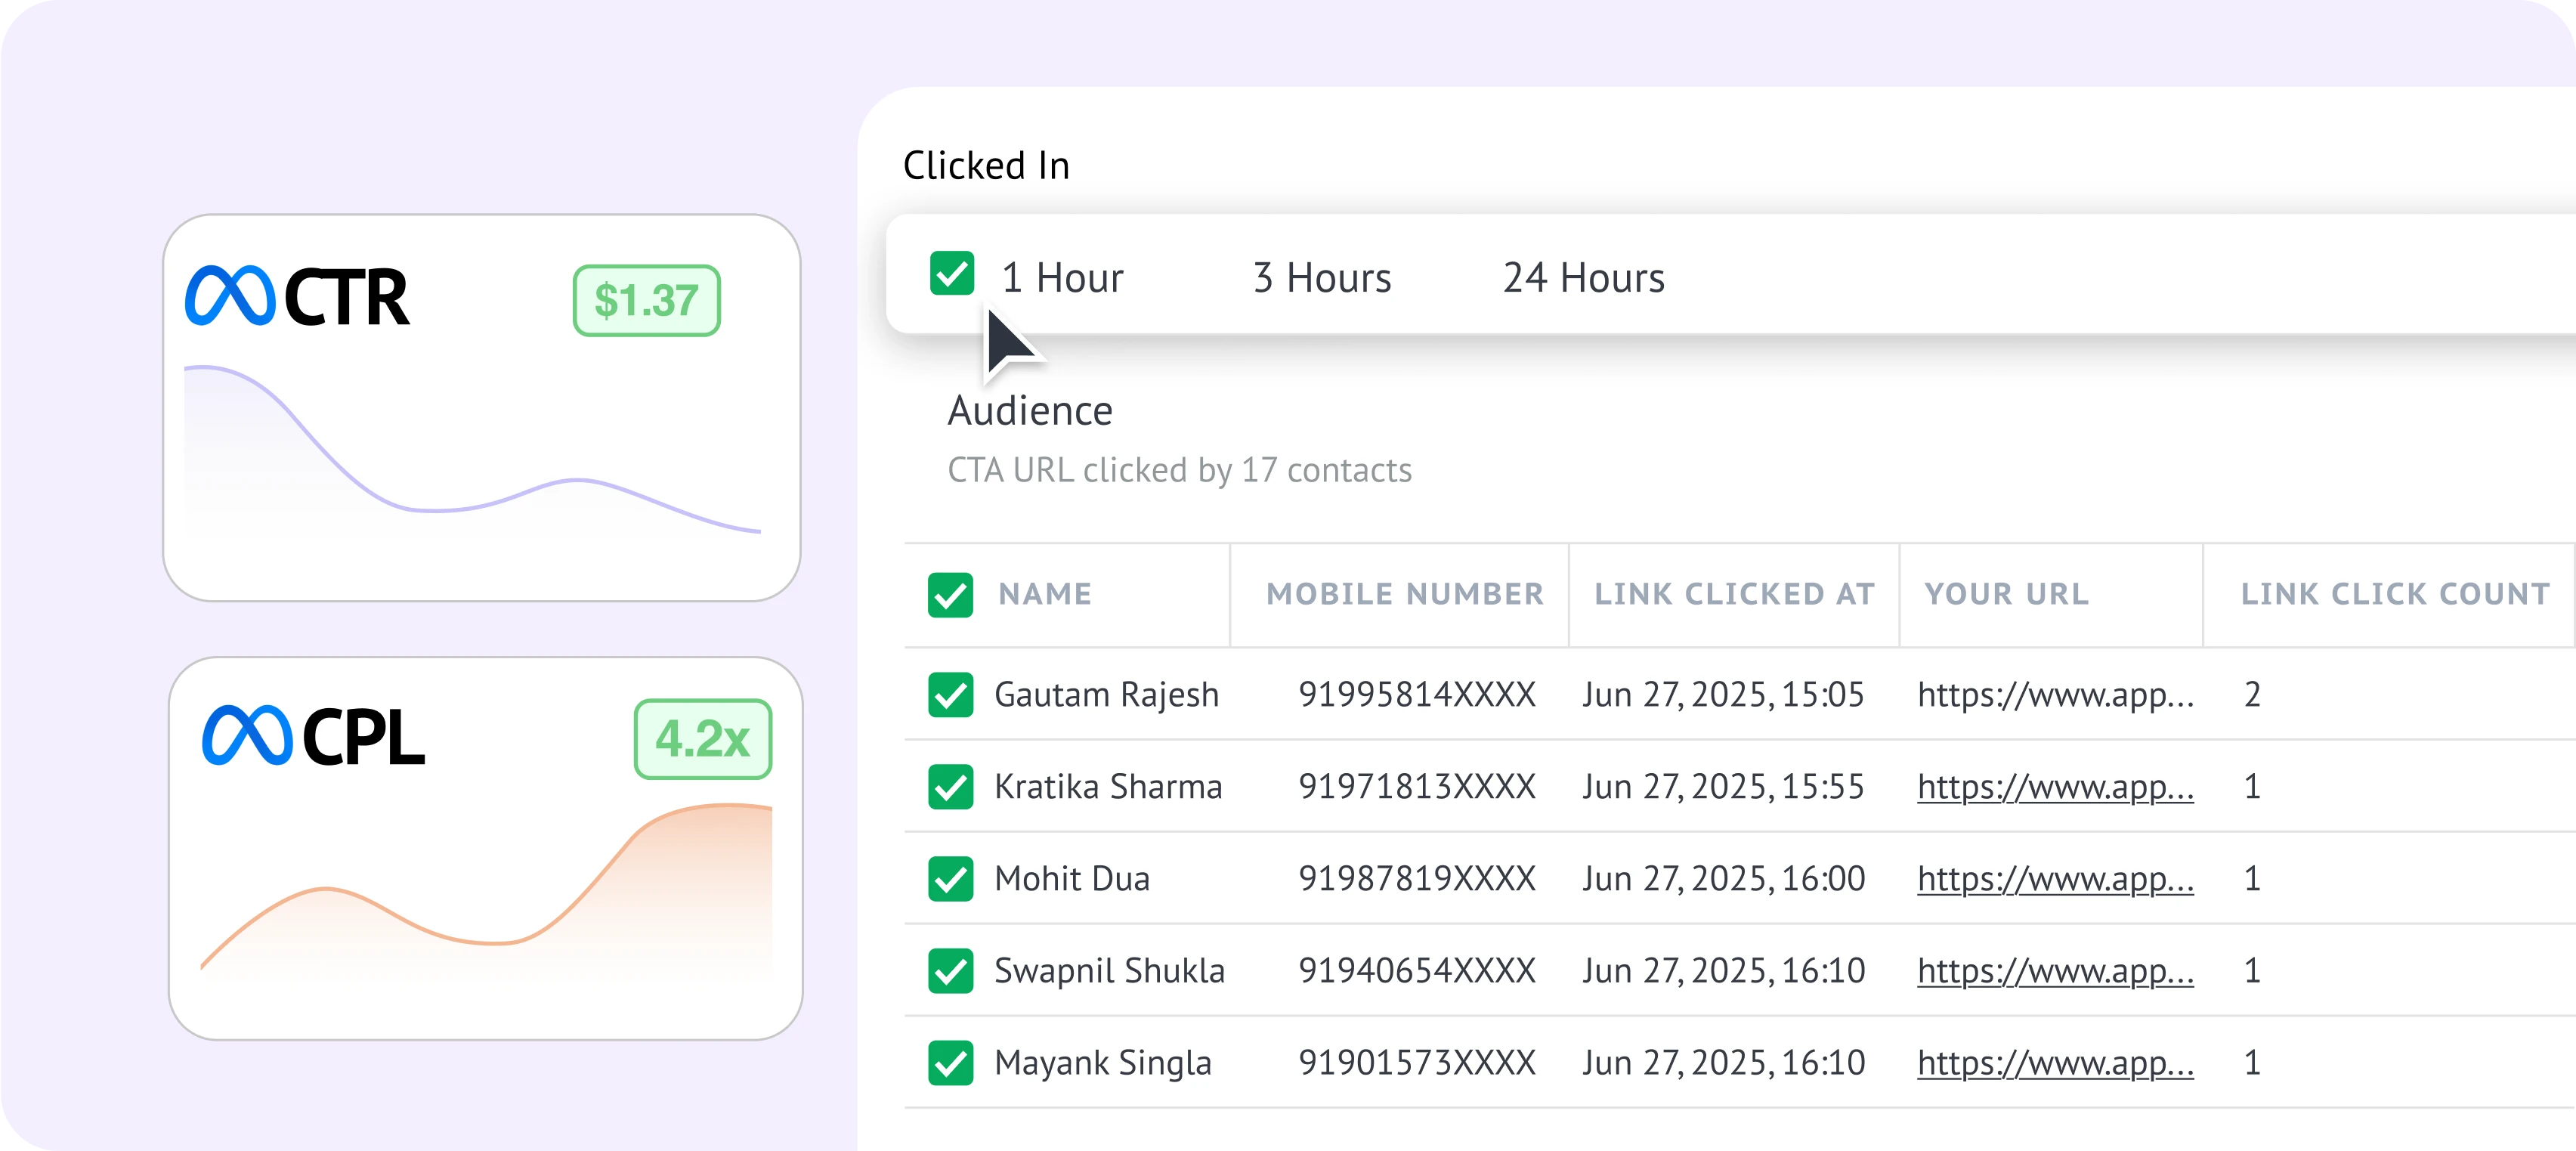
Task: Toggle Swapnil Shukla's checkbox
Action: 950,971
